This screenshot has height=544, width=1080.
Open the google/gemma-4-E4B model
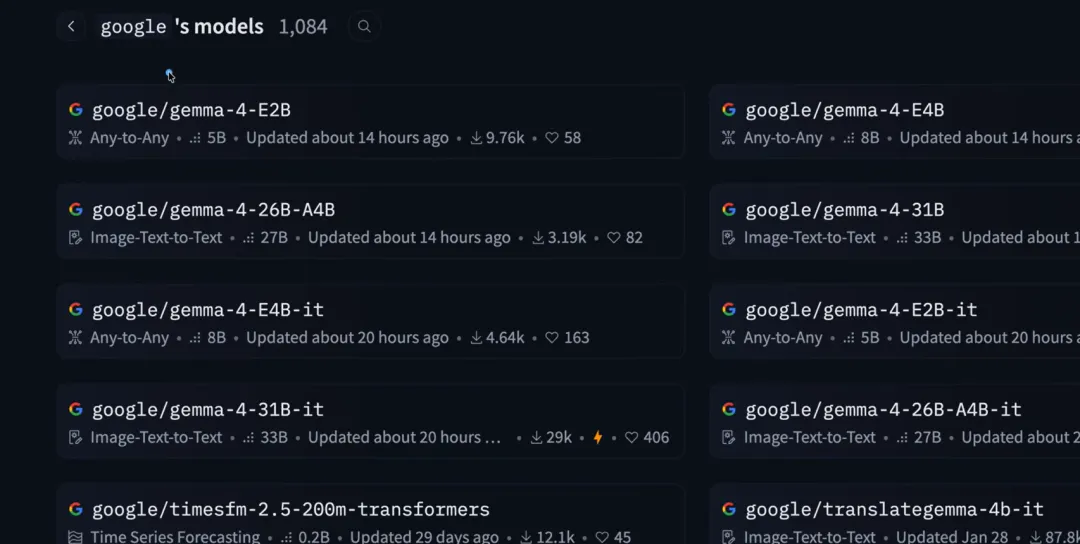tap(844, 110)
